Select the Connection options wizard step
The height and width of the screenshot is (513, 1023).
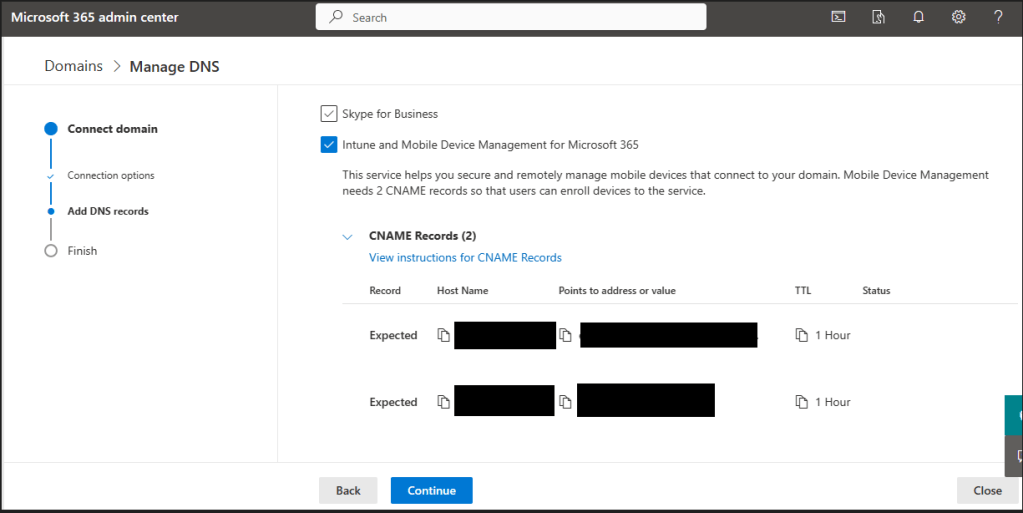110,176
